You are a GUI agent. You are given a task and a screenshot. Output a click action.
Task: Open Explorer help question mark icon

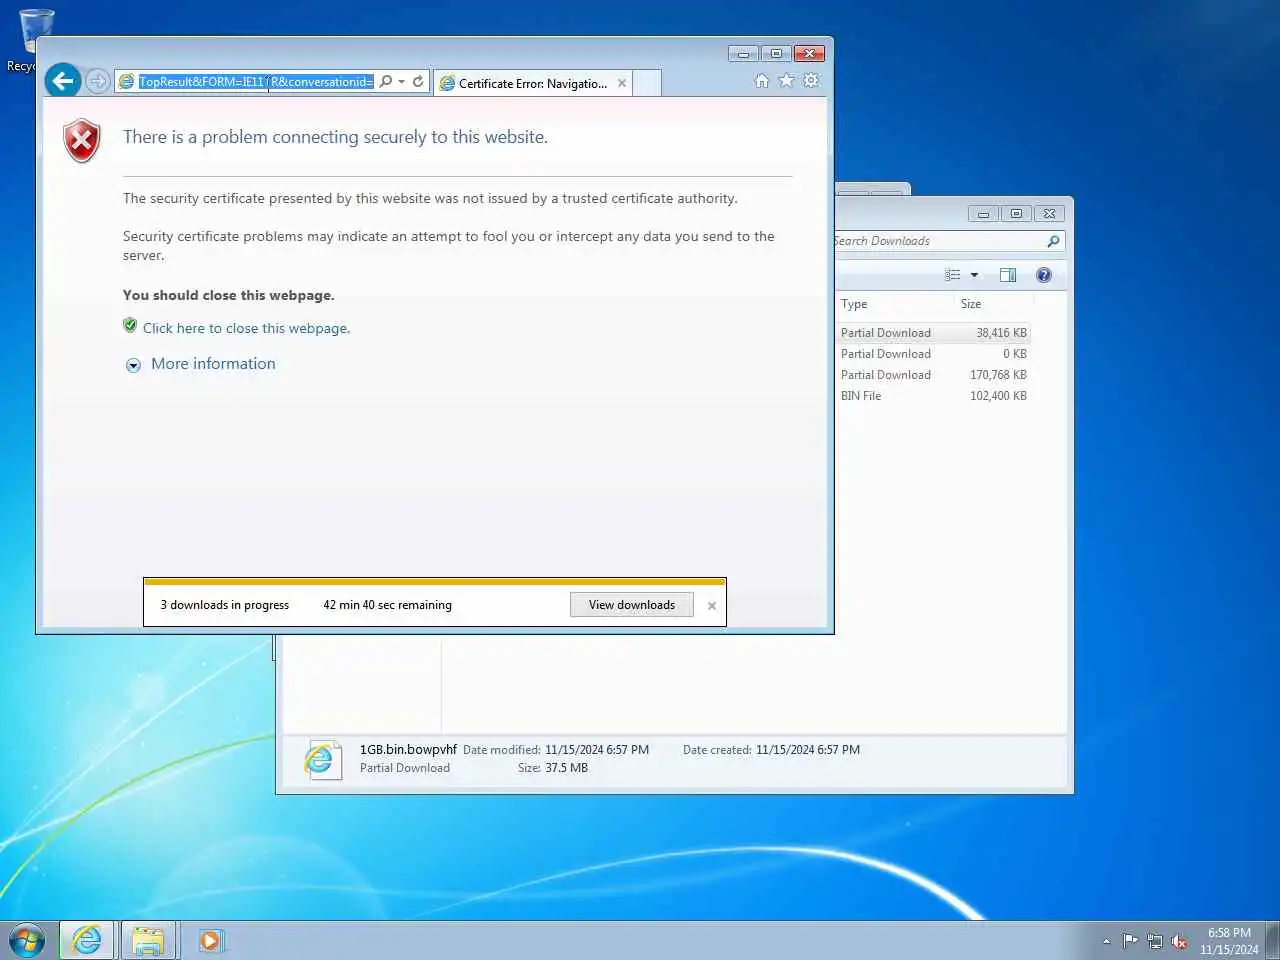(1044, 275)
